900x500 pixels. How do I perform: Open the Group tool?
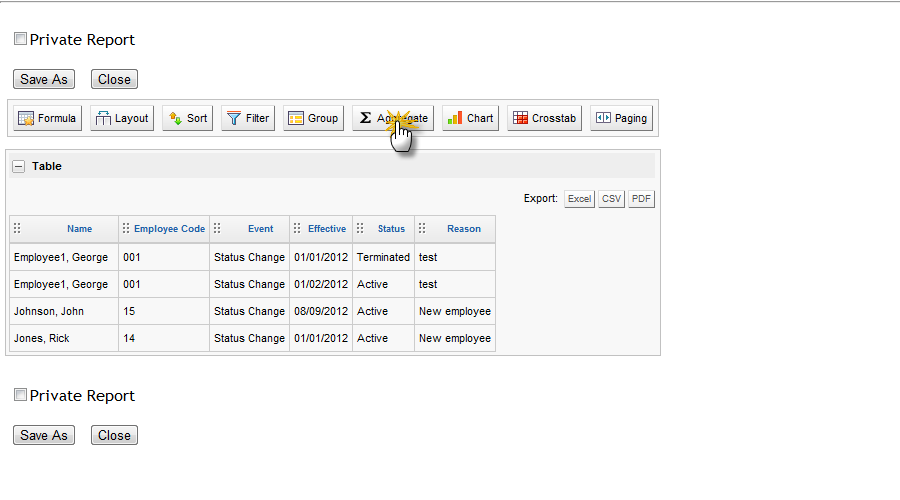click(313, 118)
